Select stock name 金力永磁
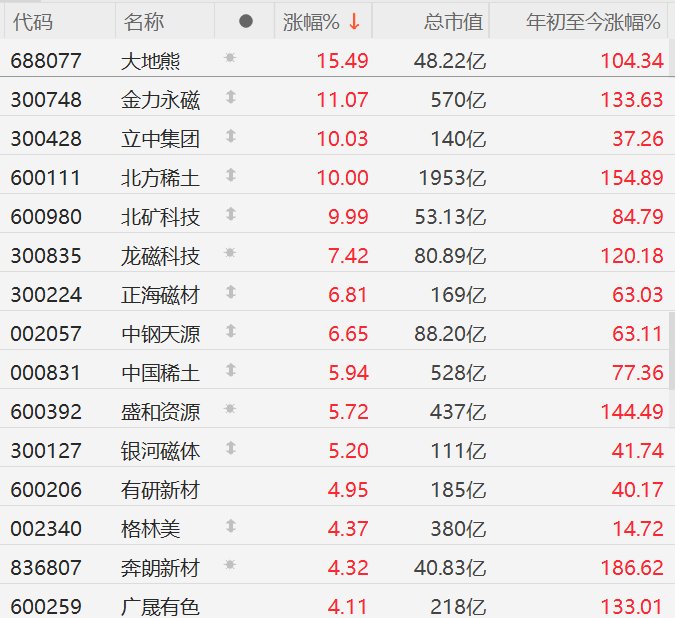The width and height of the screenshot is (675, 618). [160, 100]
